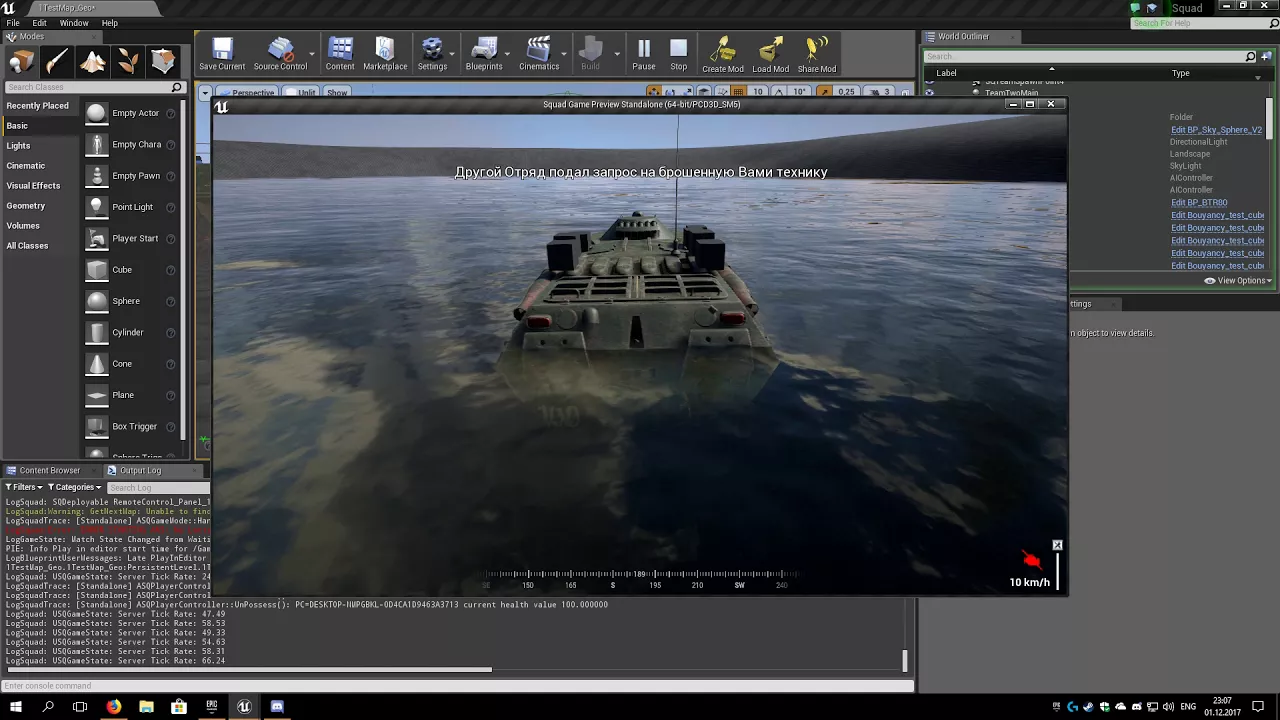Click the Search Classes input field

(94, 87)
